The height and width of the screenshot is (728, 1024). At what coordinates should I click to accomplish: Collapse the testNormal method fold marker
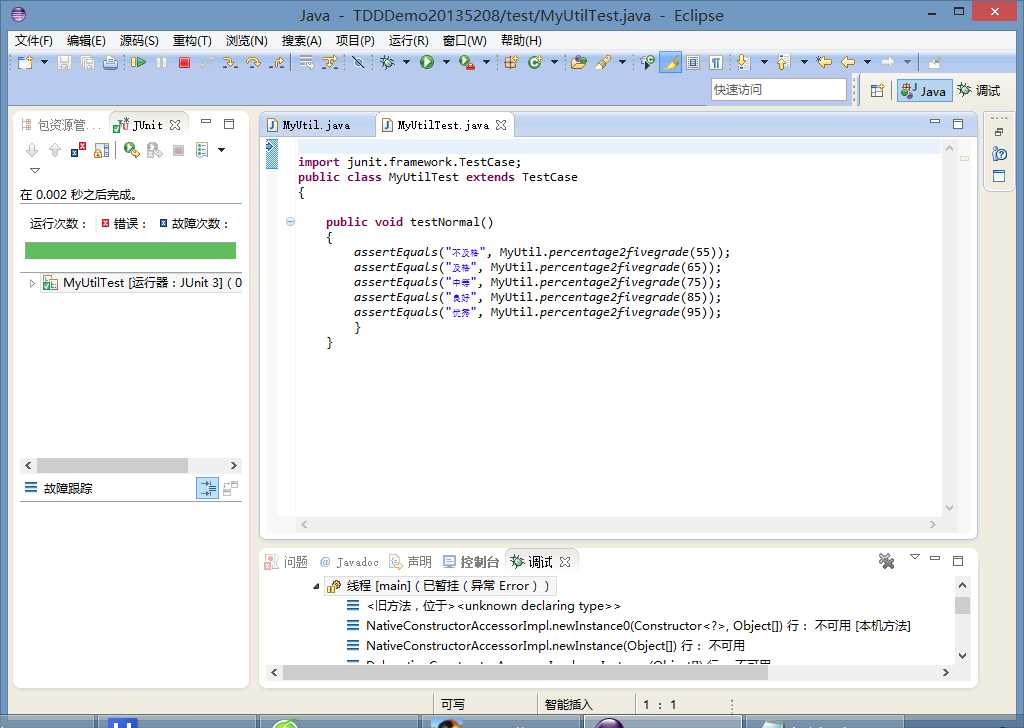click(290, 221)
